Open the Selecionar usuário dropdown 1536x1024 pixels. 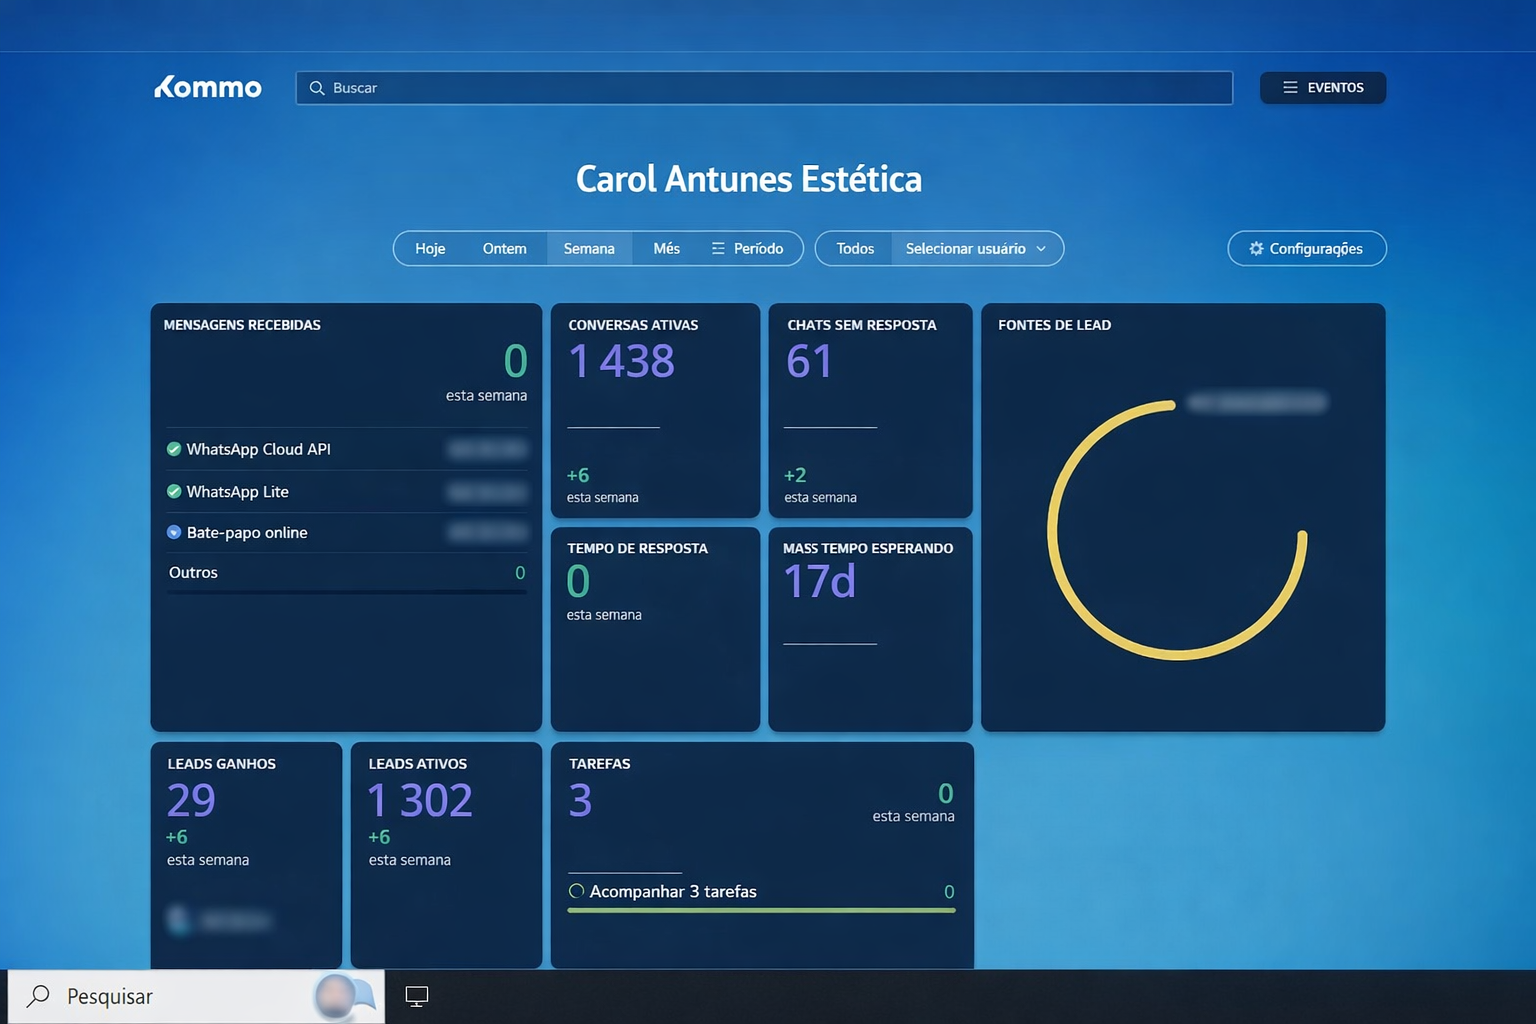point(965,248)
